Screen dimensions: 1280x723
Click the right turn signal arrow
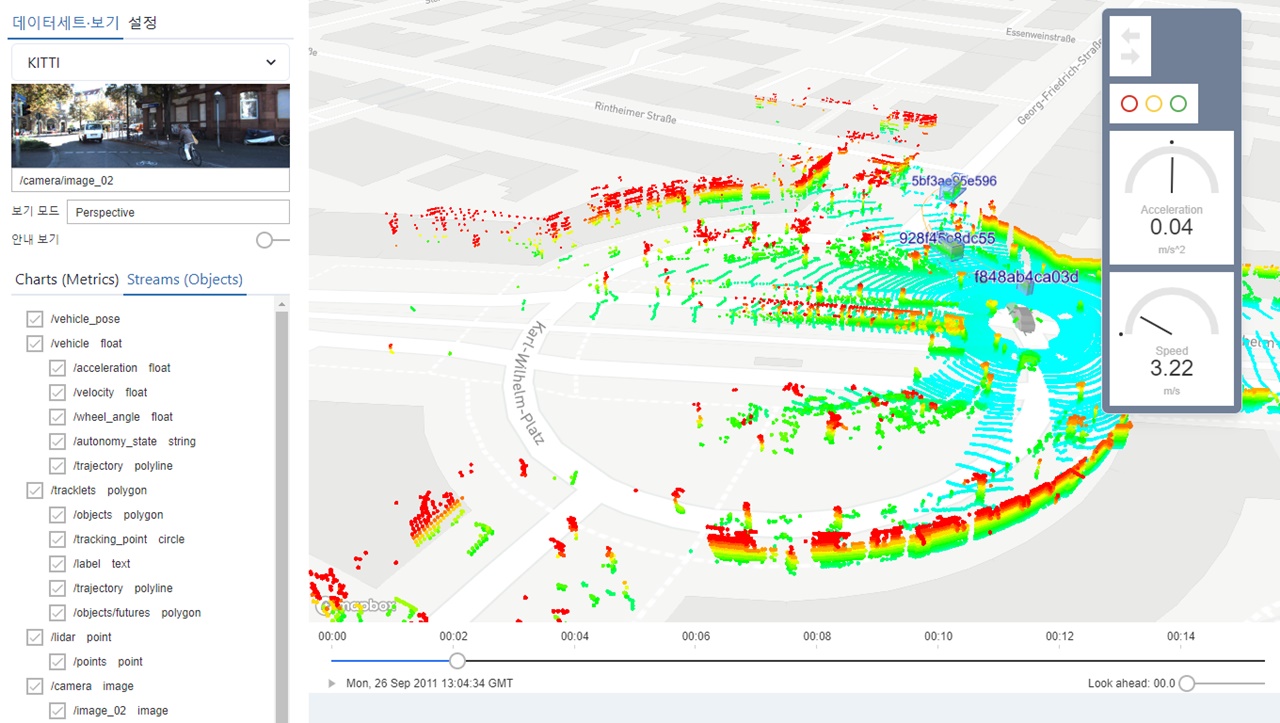tap(1131, 57)
